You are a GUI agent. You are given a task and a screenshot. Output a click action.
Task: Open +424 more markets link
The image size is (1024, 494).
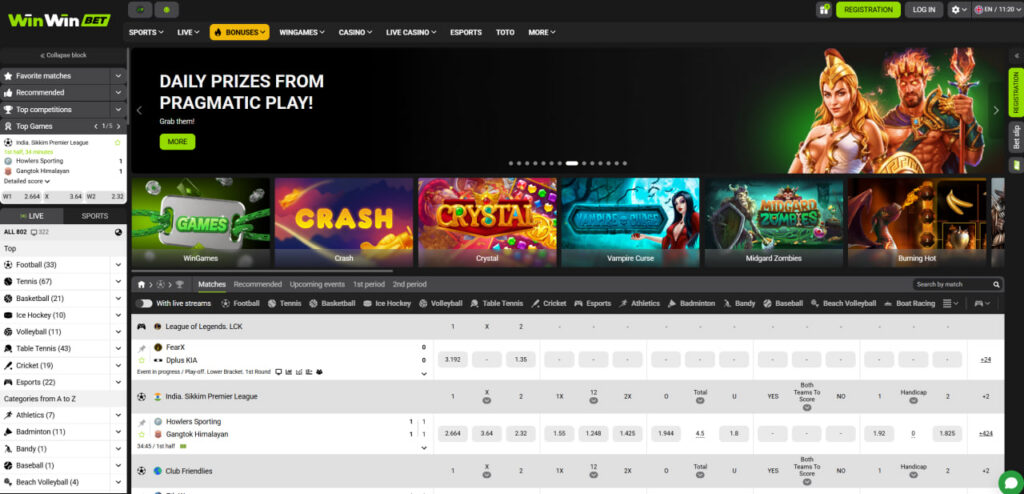(985, 434)
